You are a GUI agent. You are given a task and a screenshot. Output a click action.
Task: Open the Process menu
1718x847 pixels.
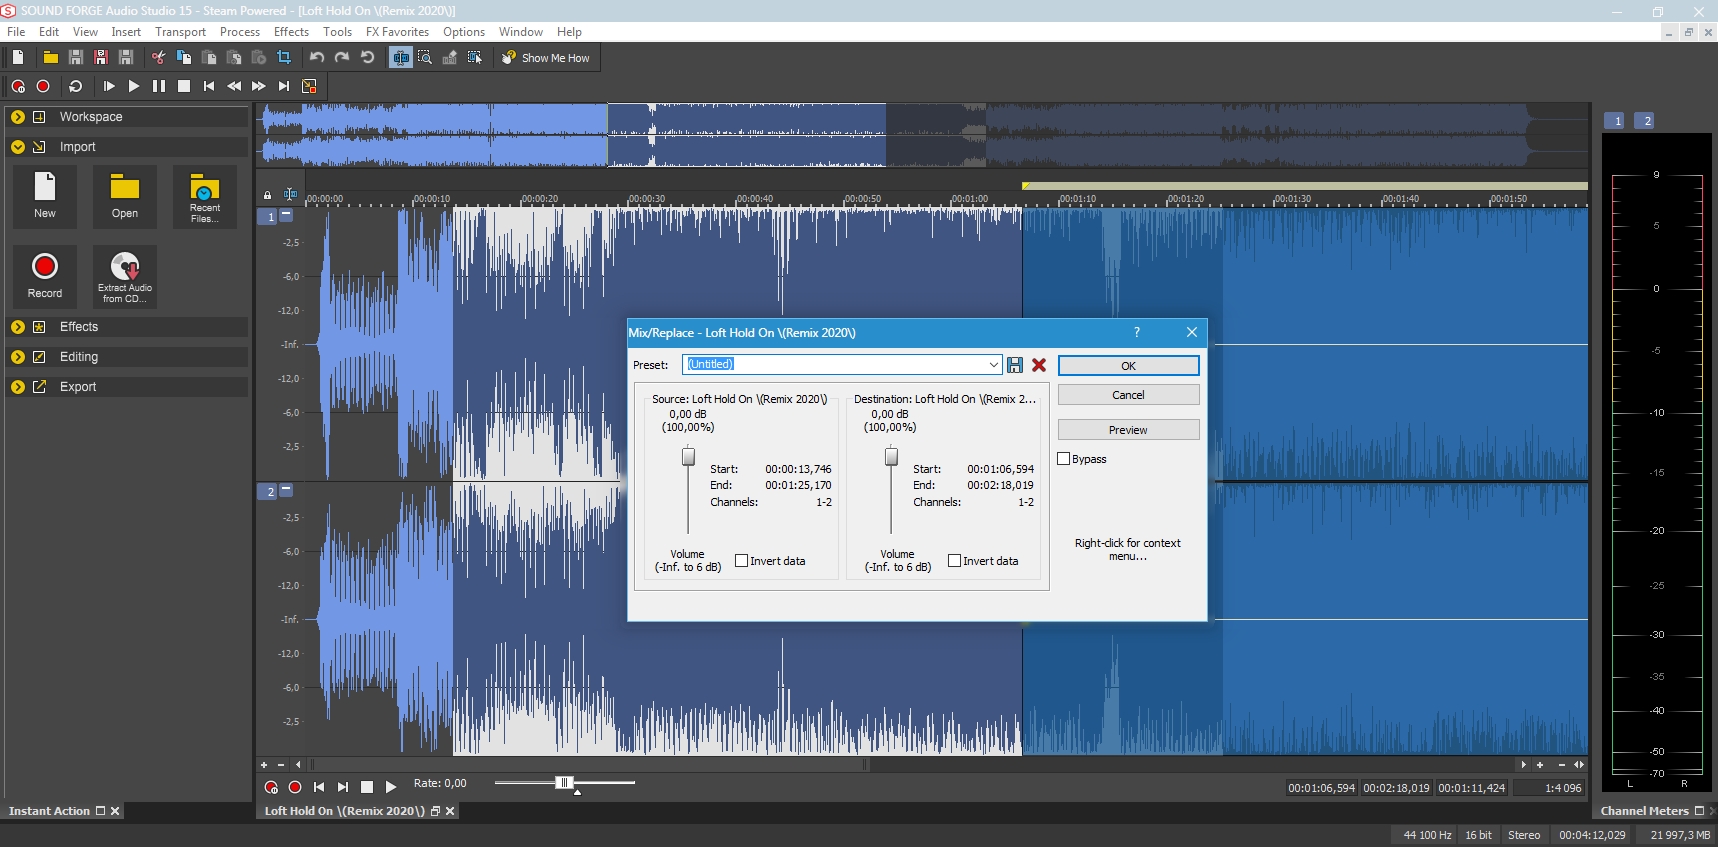click(x=240, y=32)
